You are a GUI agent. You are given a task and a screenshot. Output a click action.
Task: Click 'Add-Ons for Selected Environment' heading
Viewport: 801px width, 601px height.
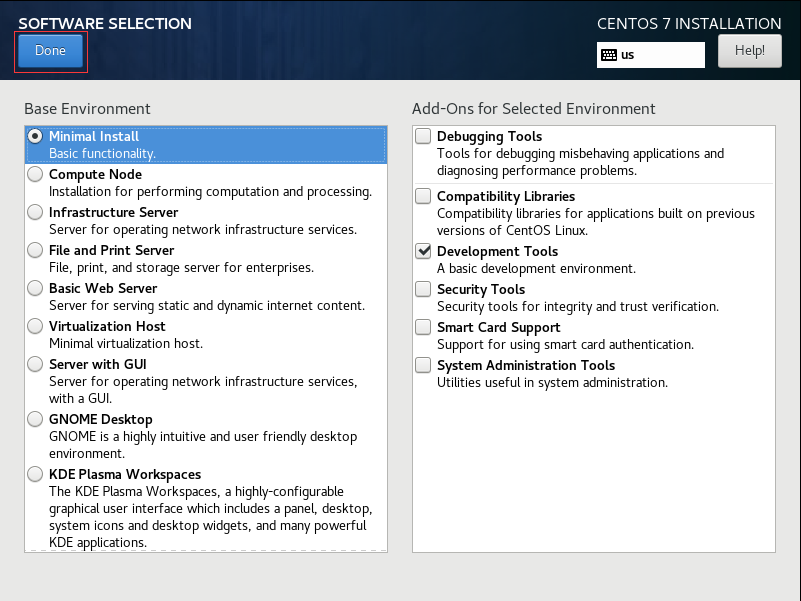[533, 109]
